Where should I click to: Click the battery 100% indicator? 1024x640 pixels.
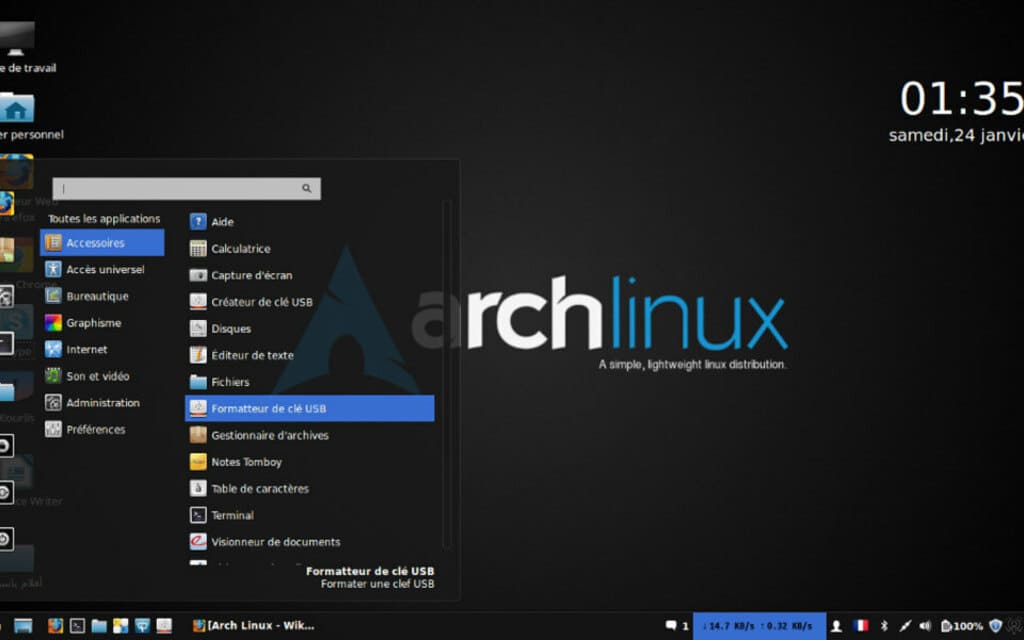[x=961, y=626]
